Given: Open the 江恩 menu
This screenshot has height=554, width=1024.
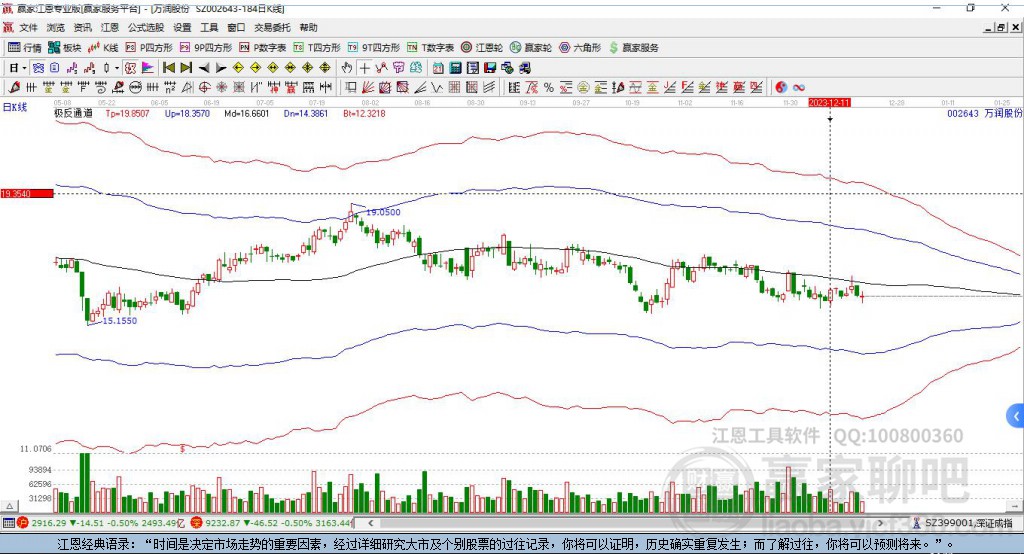Looking at the screenshot, I should [x=110, y=27].
